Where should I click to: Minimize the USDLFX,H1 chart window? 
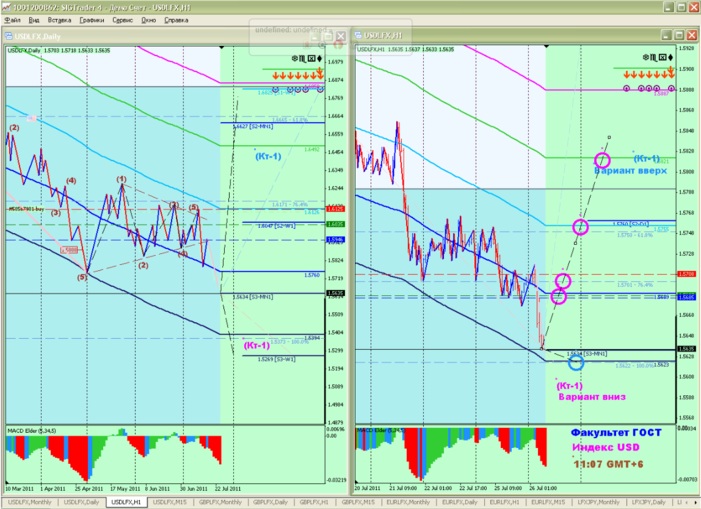(x=667, y=35)
